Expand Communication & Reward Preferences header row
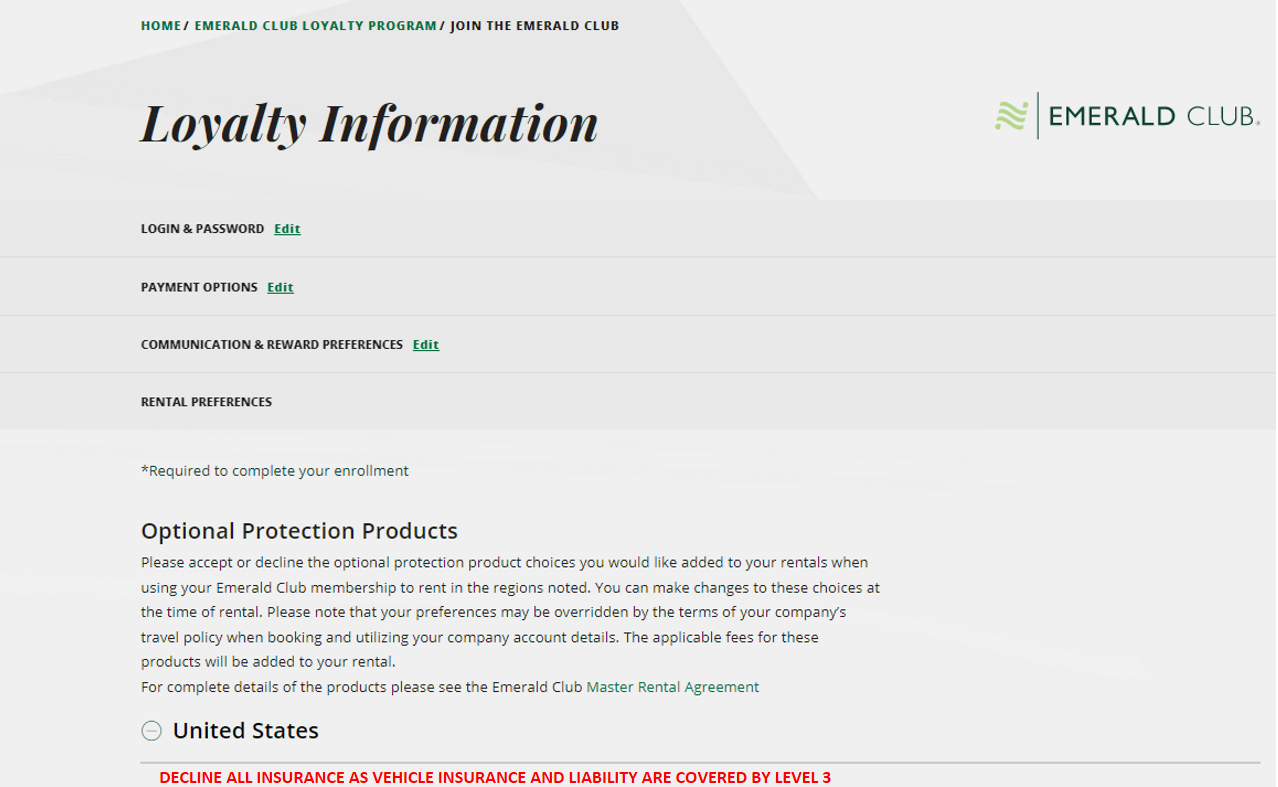 [x=638, y=345]
